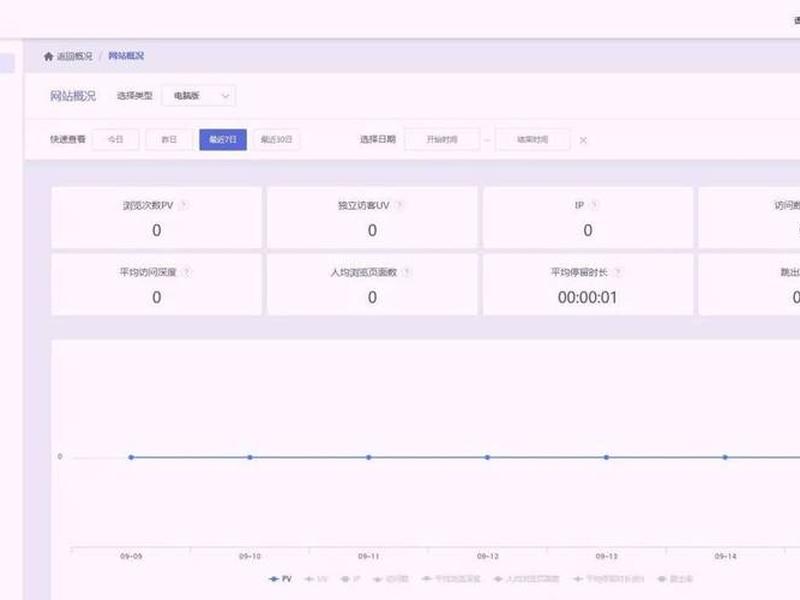Click the 09-12 axis date label
This screenshot has width=800, height=600.
point(487,556)
